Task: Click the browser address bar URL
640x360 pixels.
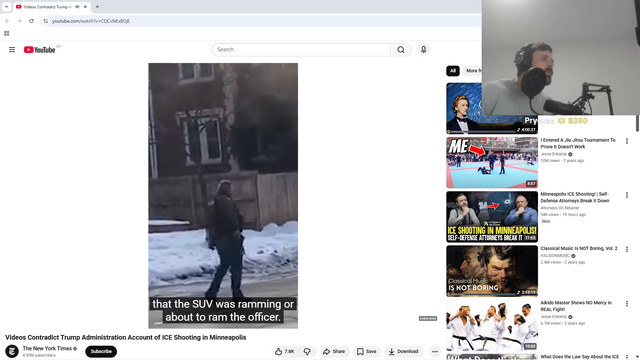Action: coord(91,21)
